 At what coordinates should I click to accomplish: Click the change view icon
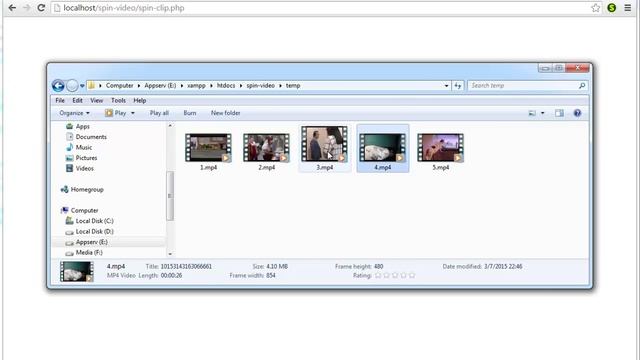[x=532, y=113]
